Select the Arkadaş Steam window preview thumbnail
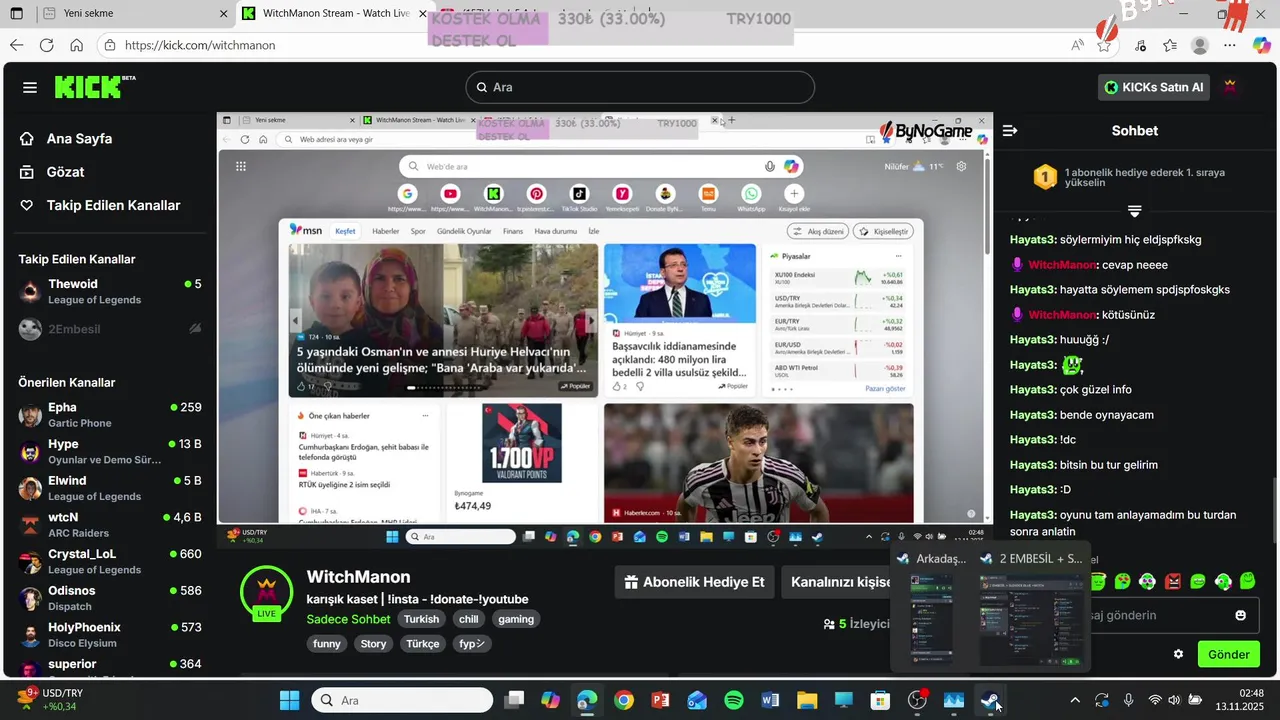Image resolution: width=1280 pixels, height=720 pixels. 932,608
